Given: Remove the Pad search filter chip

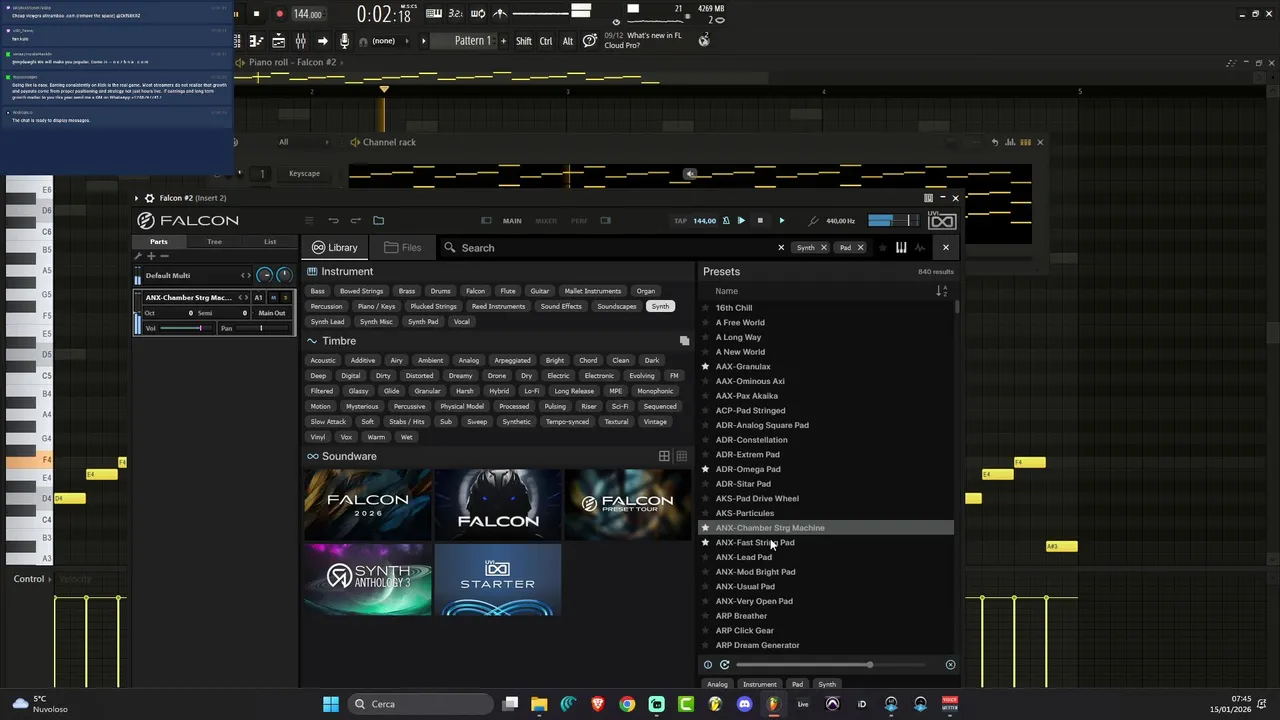Looking at the screenshot, I should coord(860,248).
